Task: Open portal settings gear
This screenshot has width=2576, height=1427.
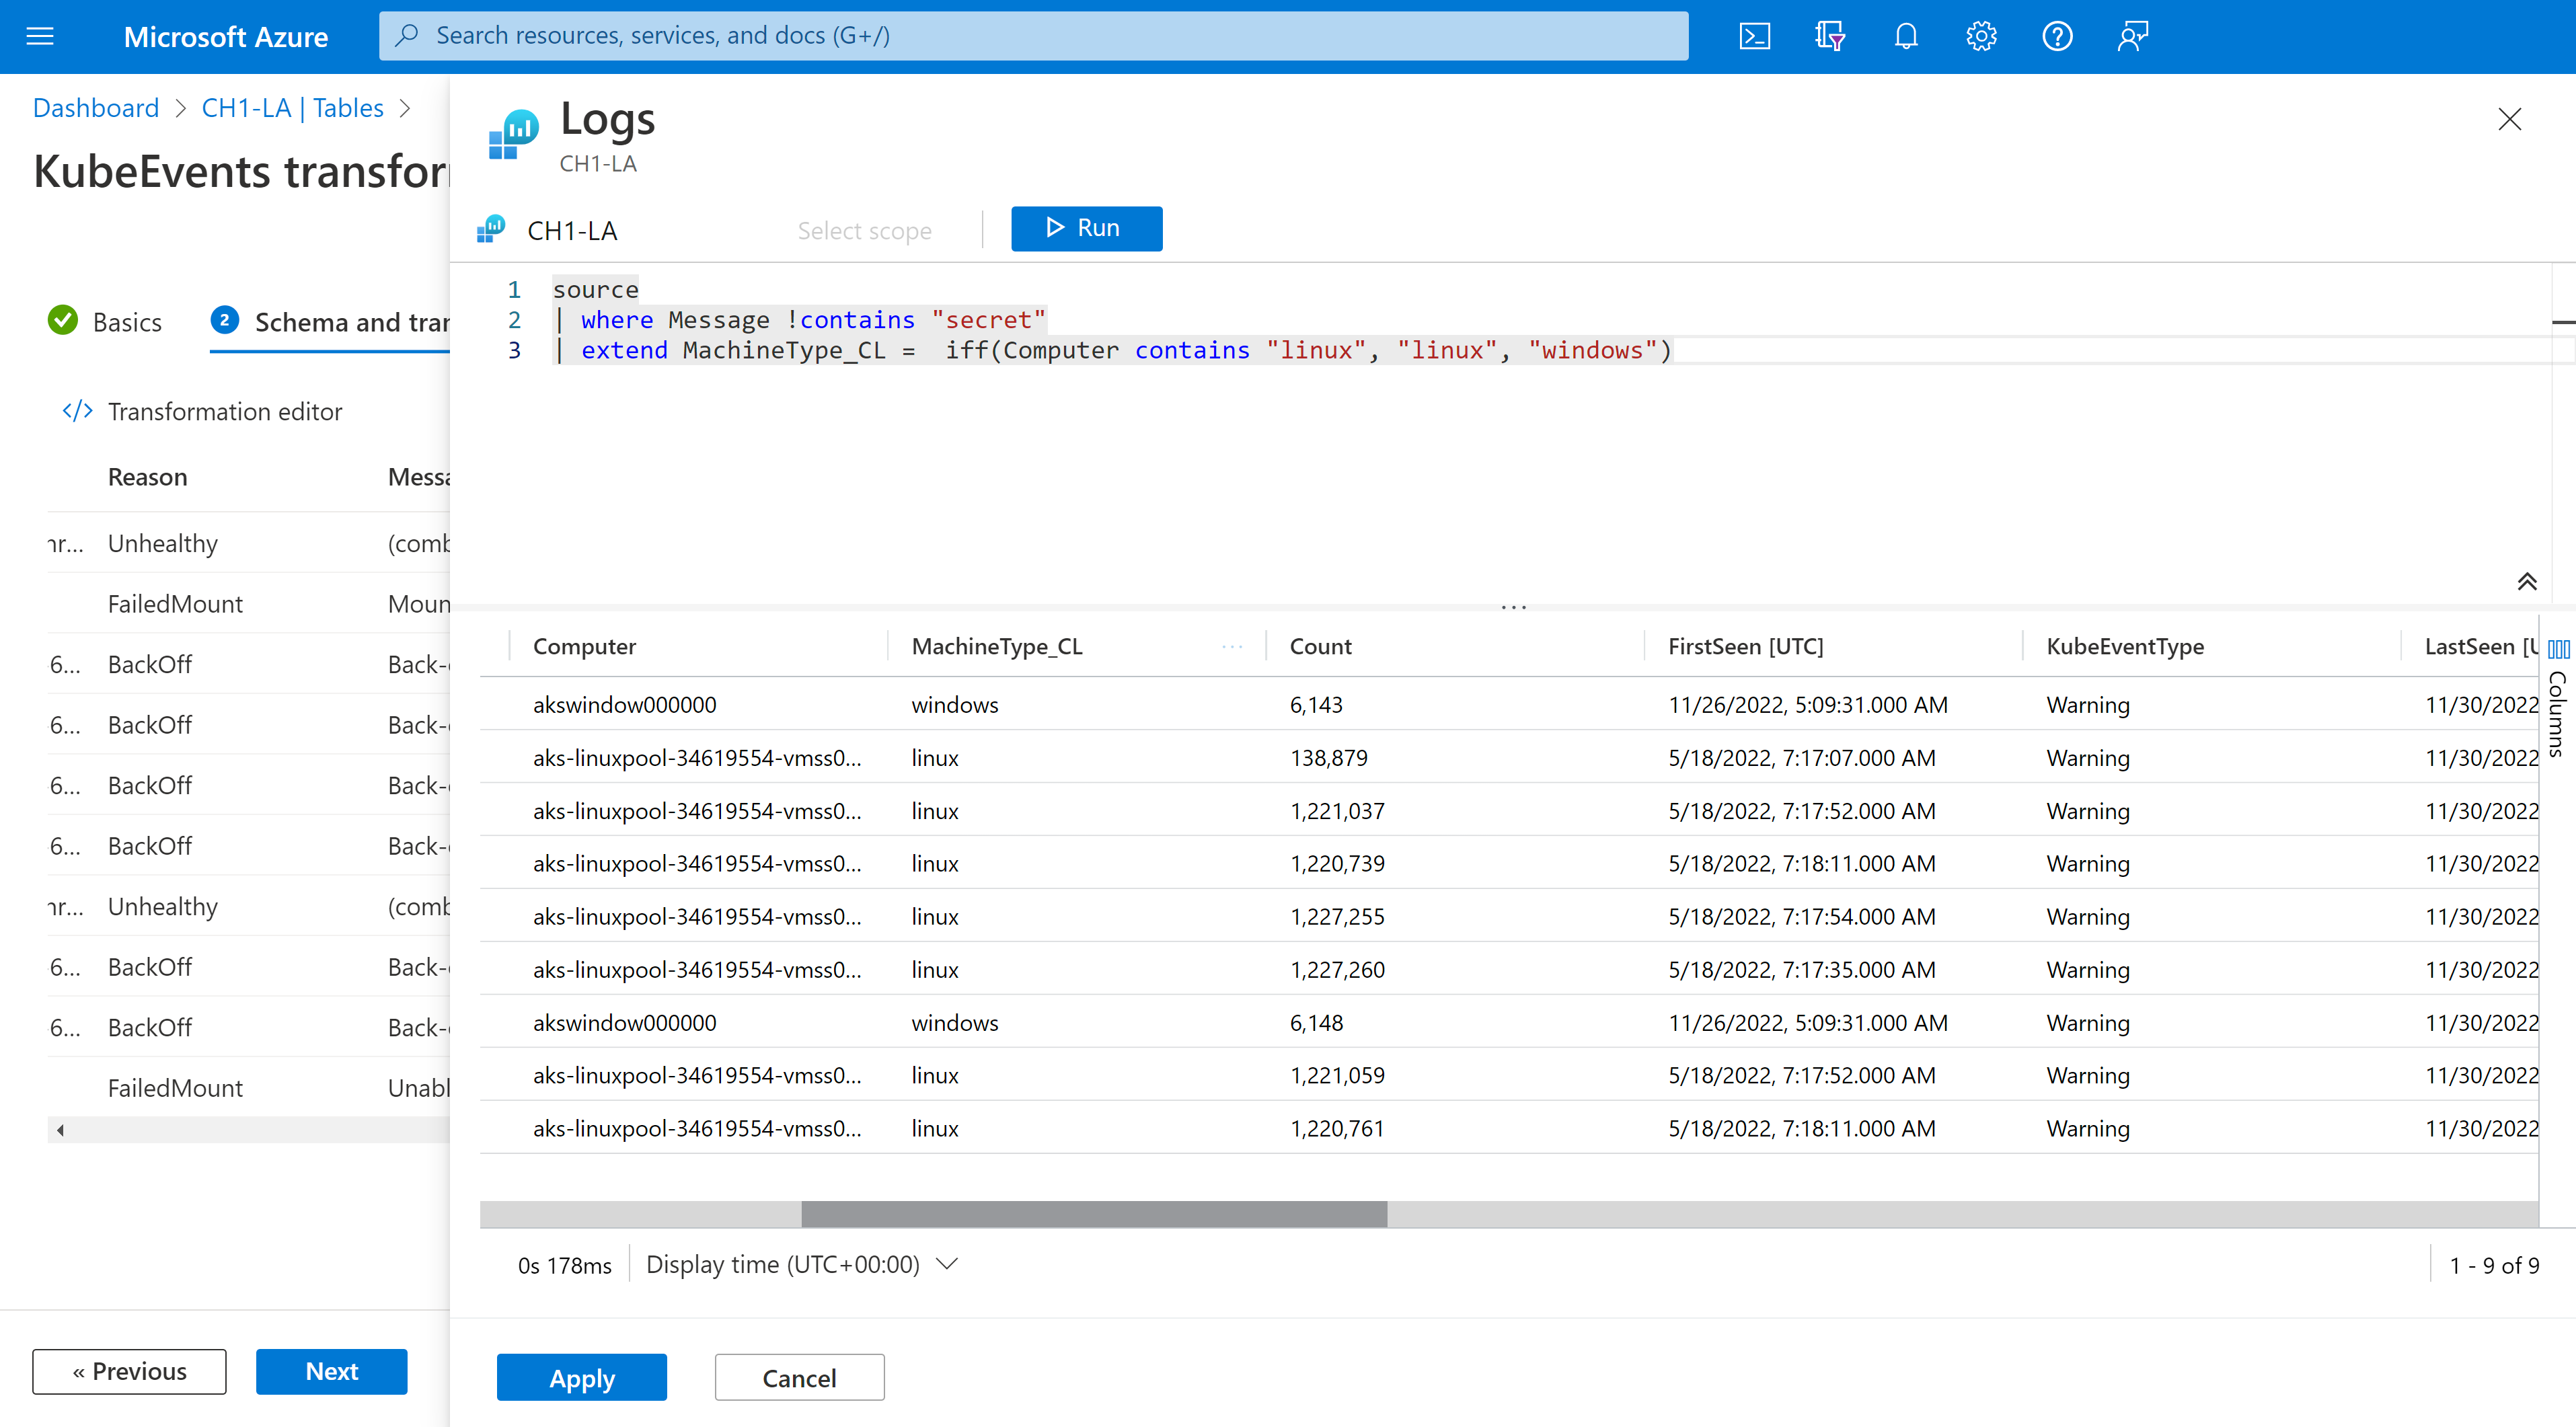Action: pos(1981,36)
